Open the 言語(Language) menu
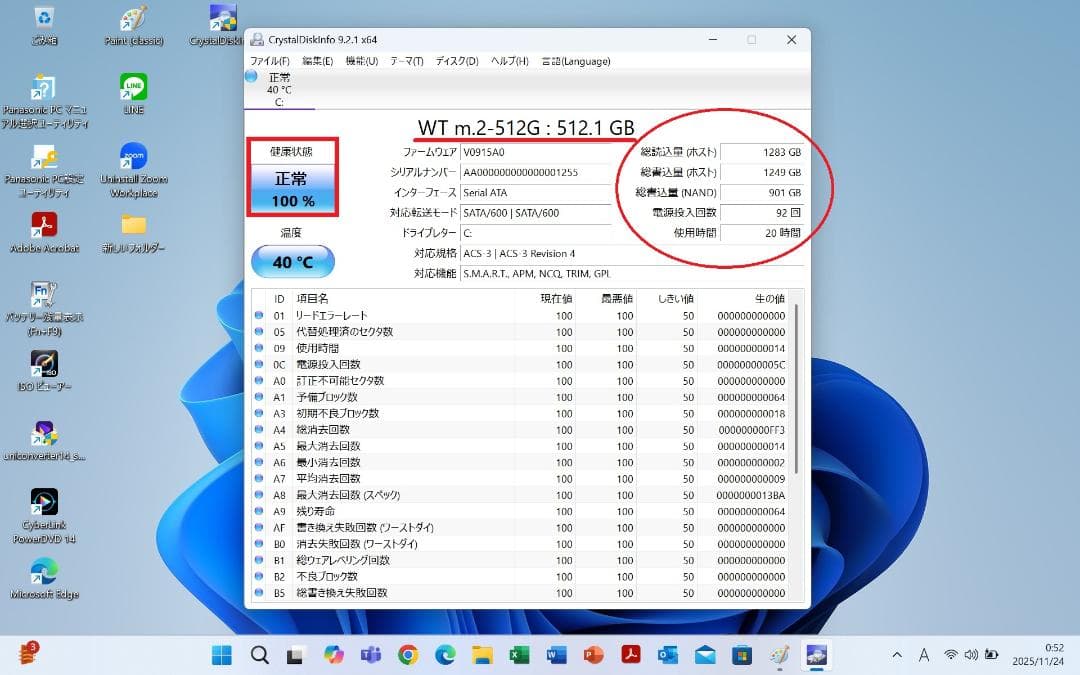 tap(575, 61)
